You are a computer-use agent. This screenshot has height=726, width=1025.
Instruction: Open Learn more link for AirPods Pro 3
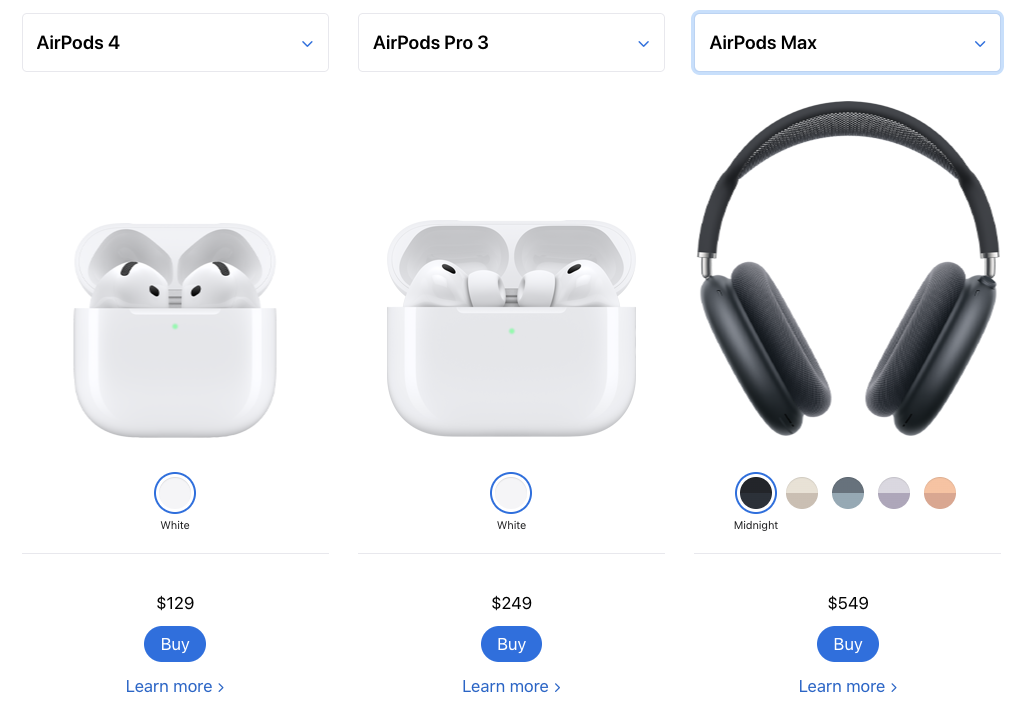511,687
